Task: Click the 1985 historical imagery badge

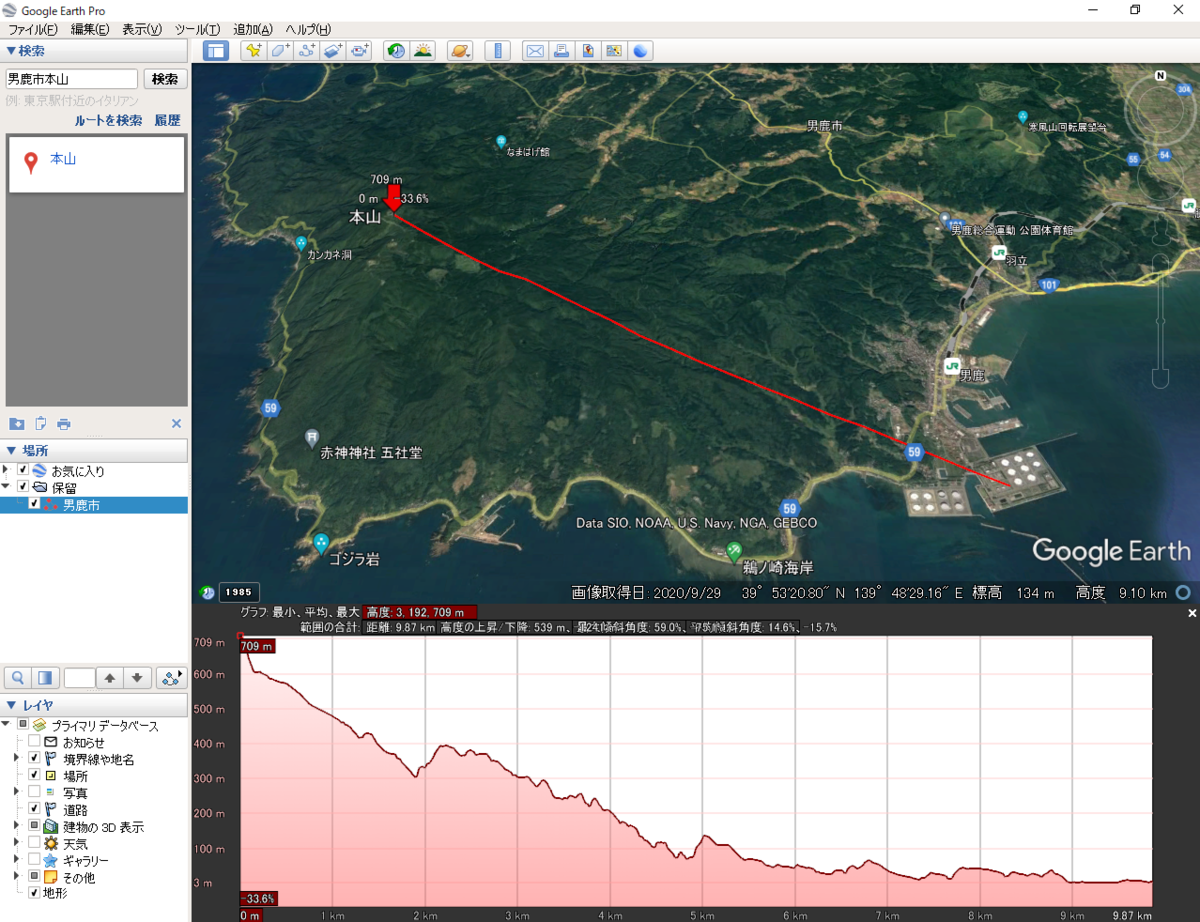Action: pyautogui.click(x=239, y=591)
